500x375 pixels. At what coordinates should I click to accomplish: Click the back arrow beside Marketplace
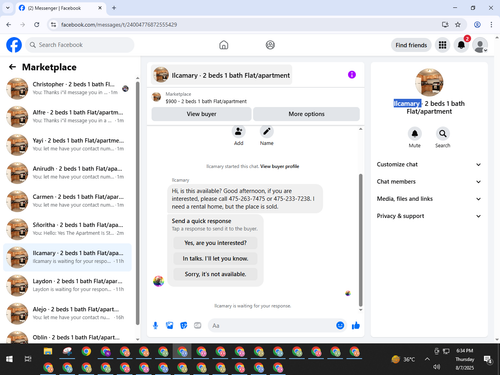click(x=12, y=67)
